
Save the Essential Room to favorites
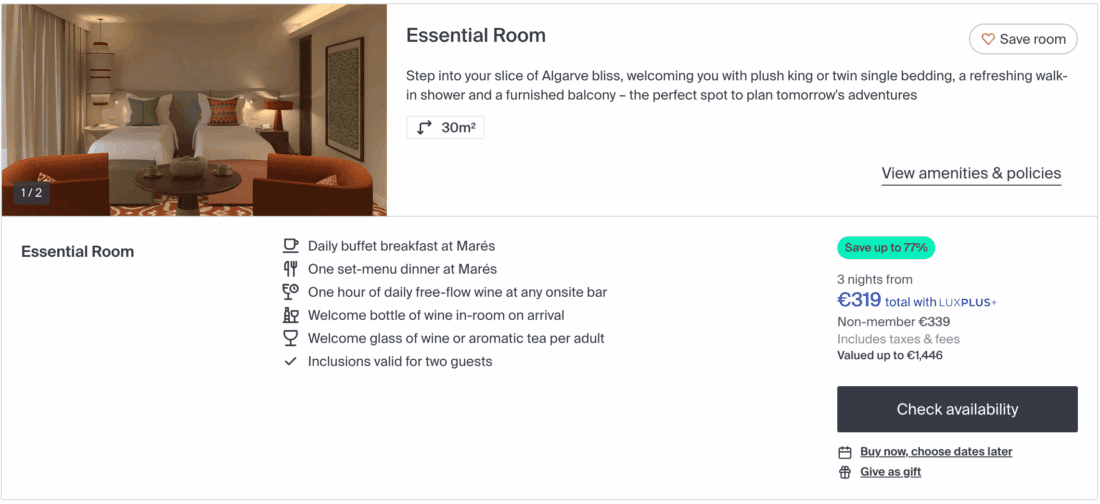pos(1023,39)
